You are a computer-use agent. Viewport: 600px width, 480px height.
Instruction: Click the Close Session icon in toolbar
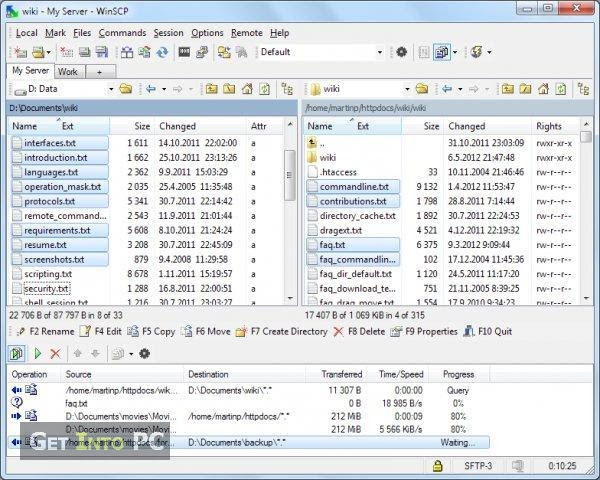[67, 52]
